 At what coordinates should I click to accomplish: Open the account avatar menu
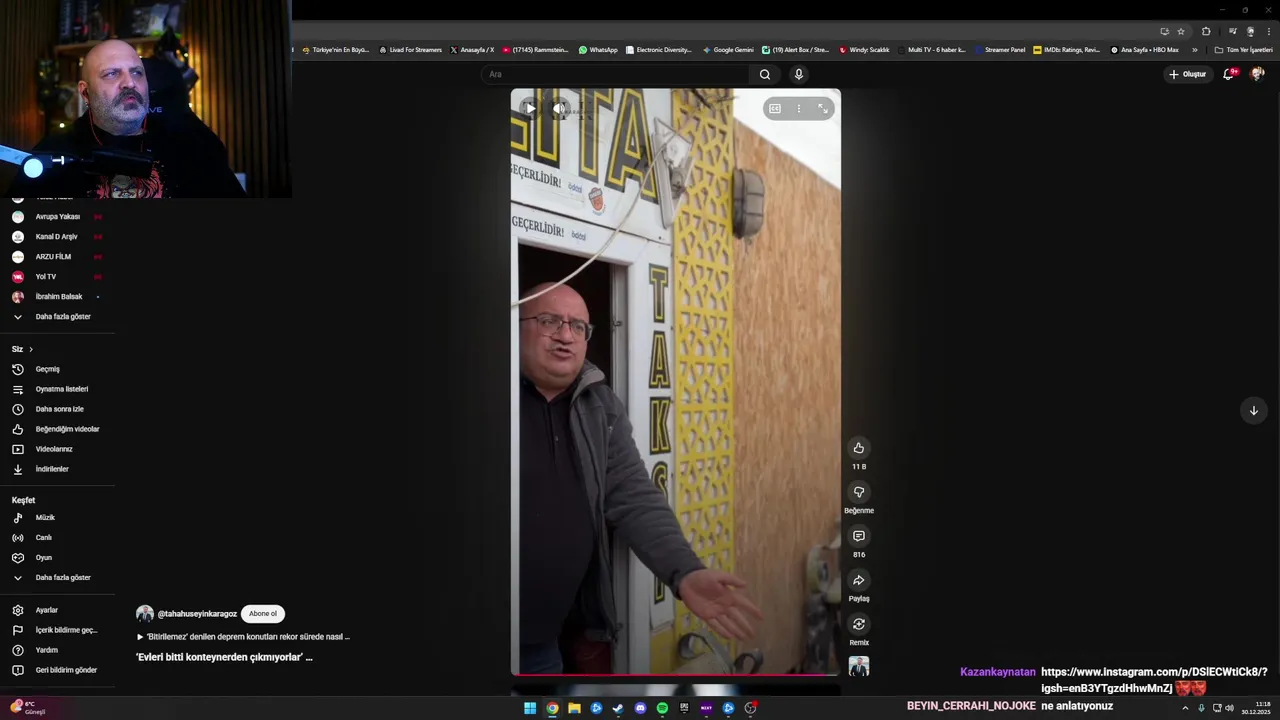click(1257, 74)
